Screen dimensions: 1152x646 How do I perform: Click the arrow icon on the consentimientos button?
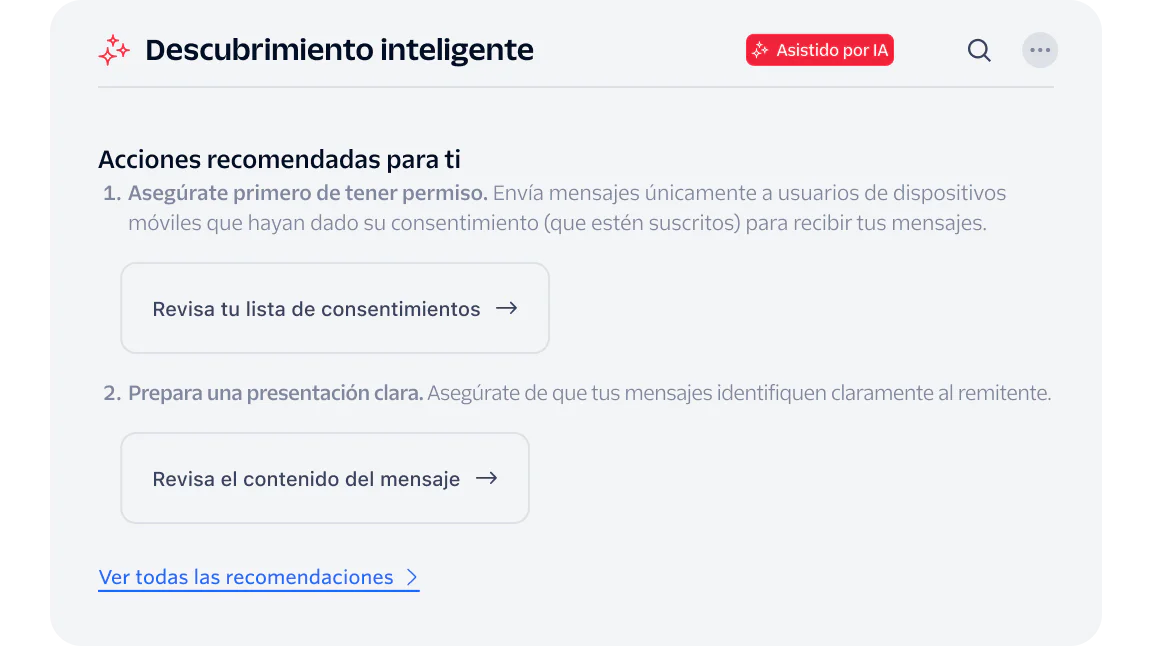[x=508, y=309]
